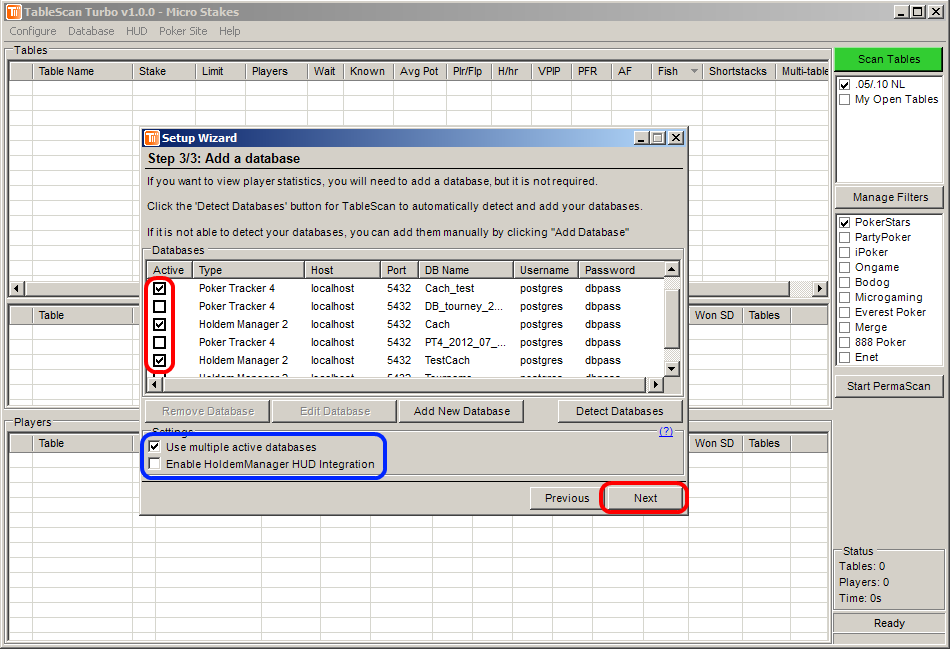Sort tables by Table Name column
Image resolution: width=950 pixels, height=649 pixels.
82,72
